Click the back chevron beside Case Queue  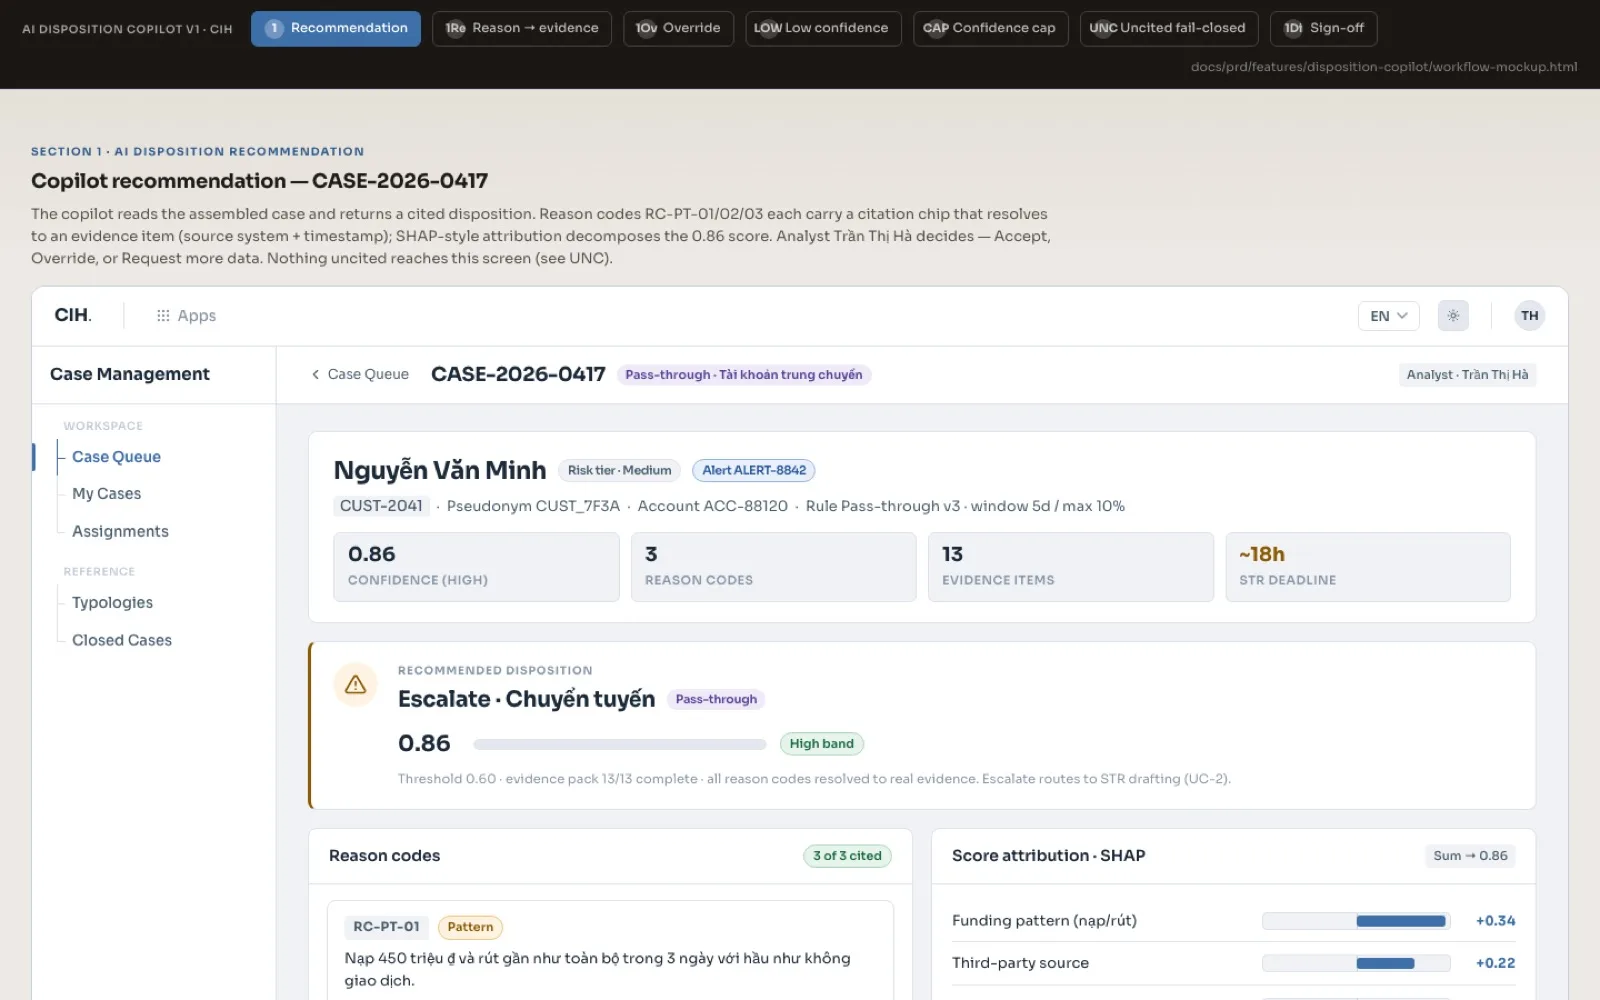tap(316, 374)
